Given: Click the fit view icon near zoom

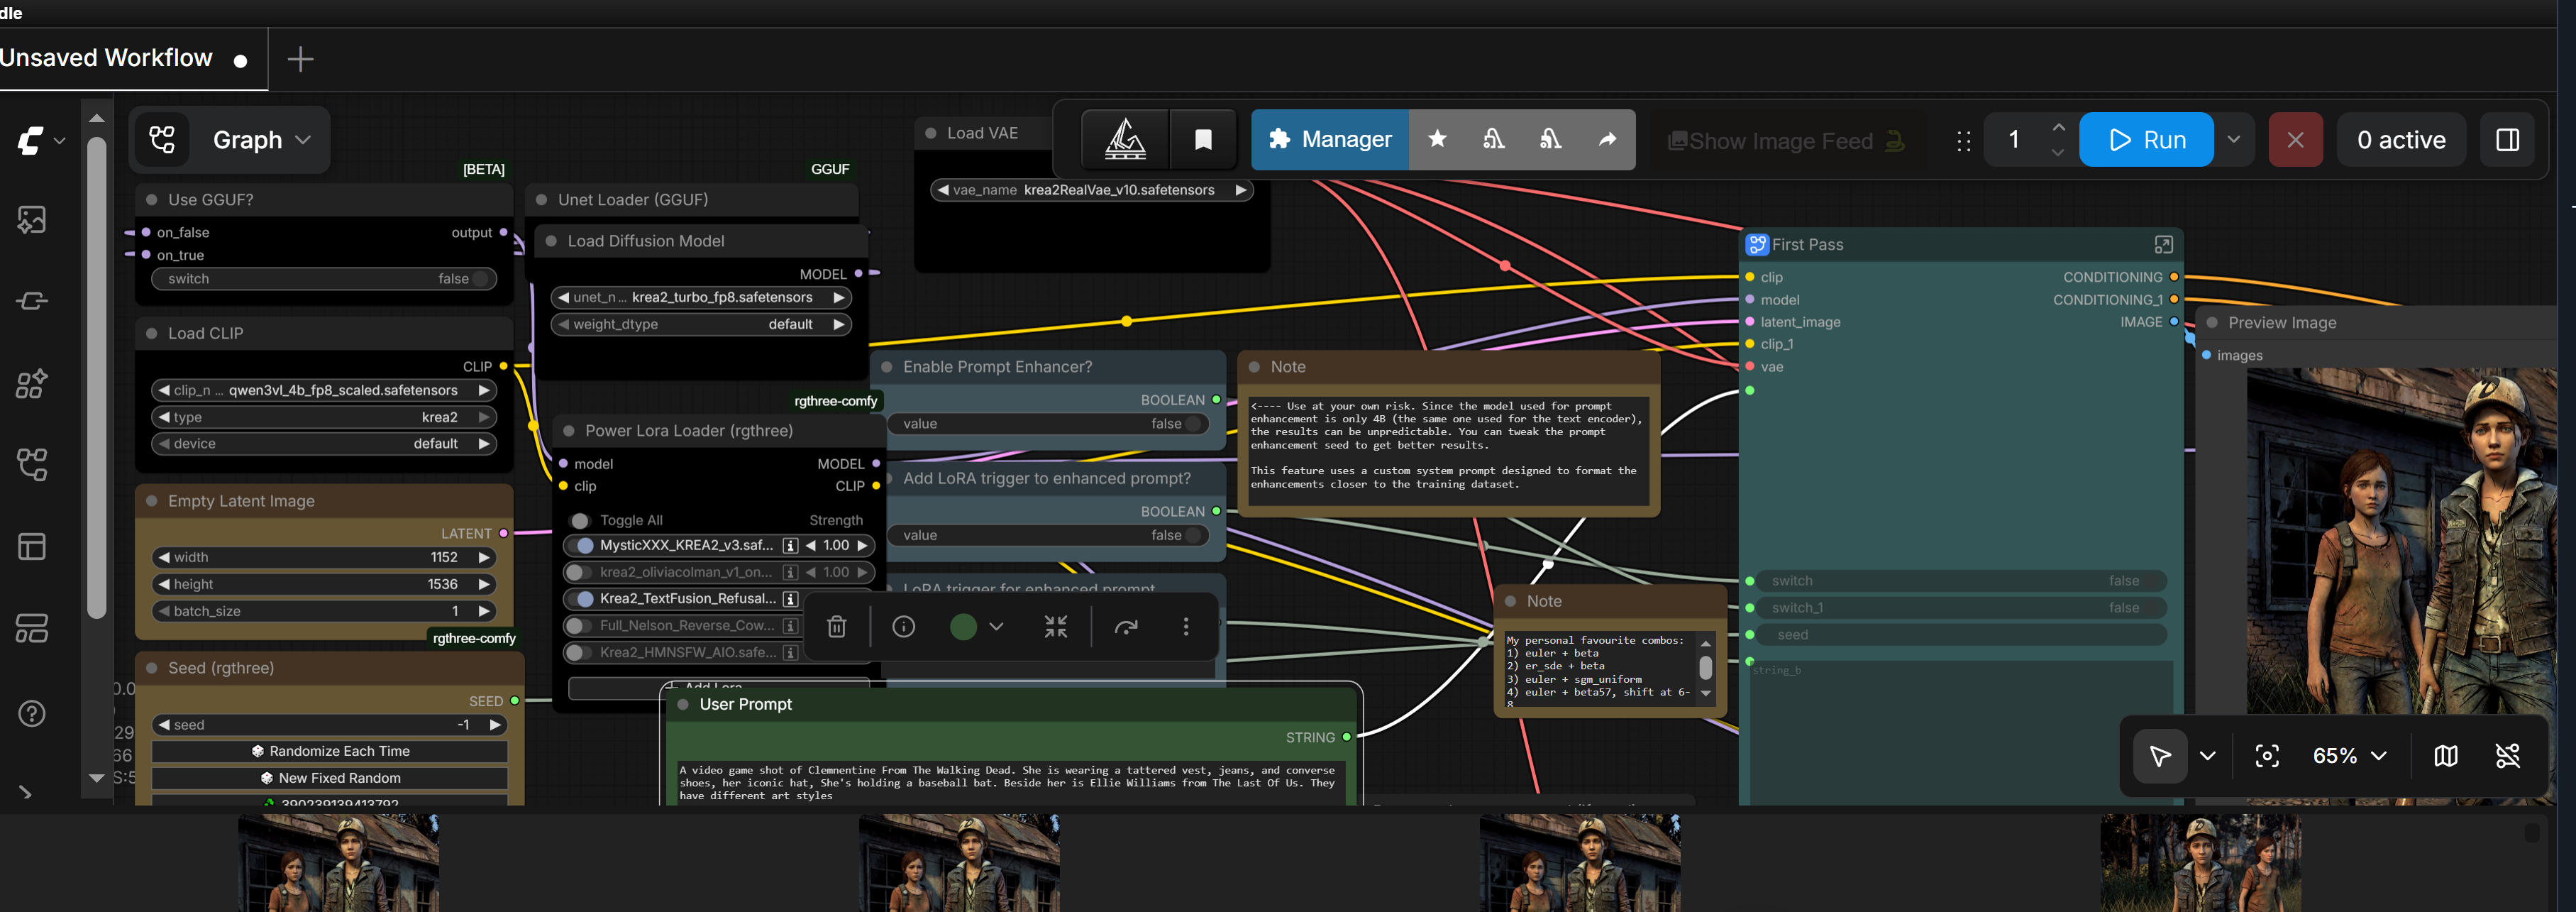Looking at the screenshot, I should tap(2267, 756).
